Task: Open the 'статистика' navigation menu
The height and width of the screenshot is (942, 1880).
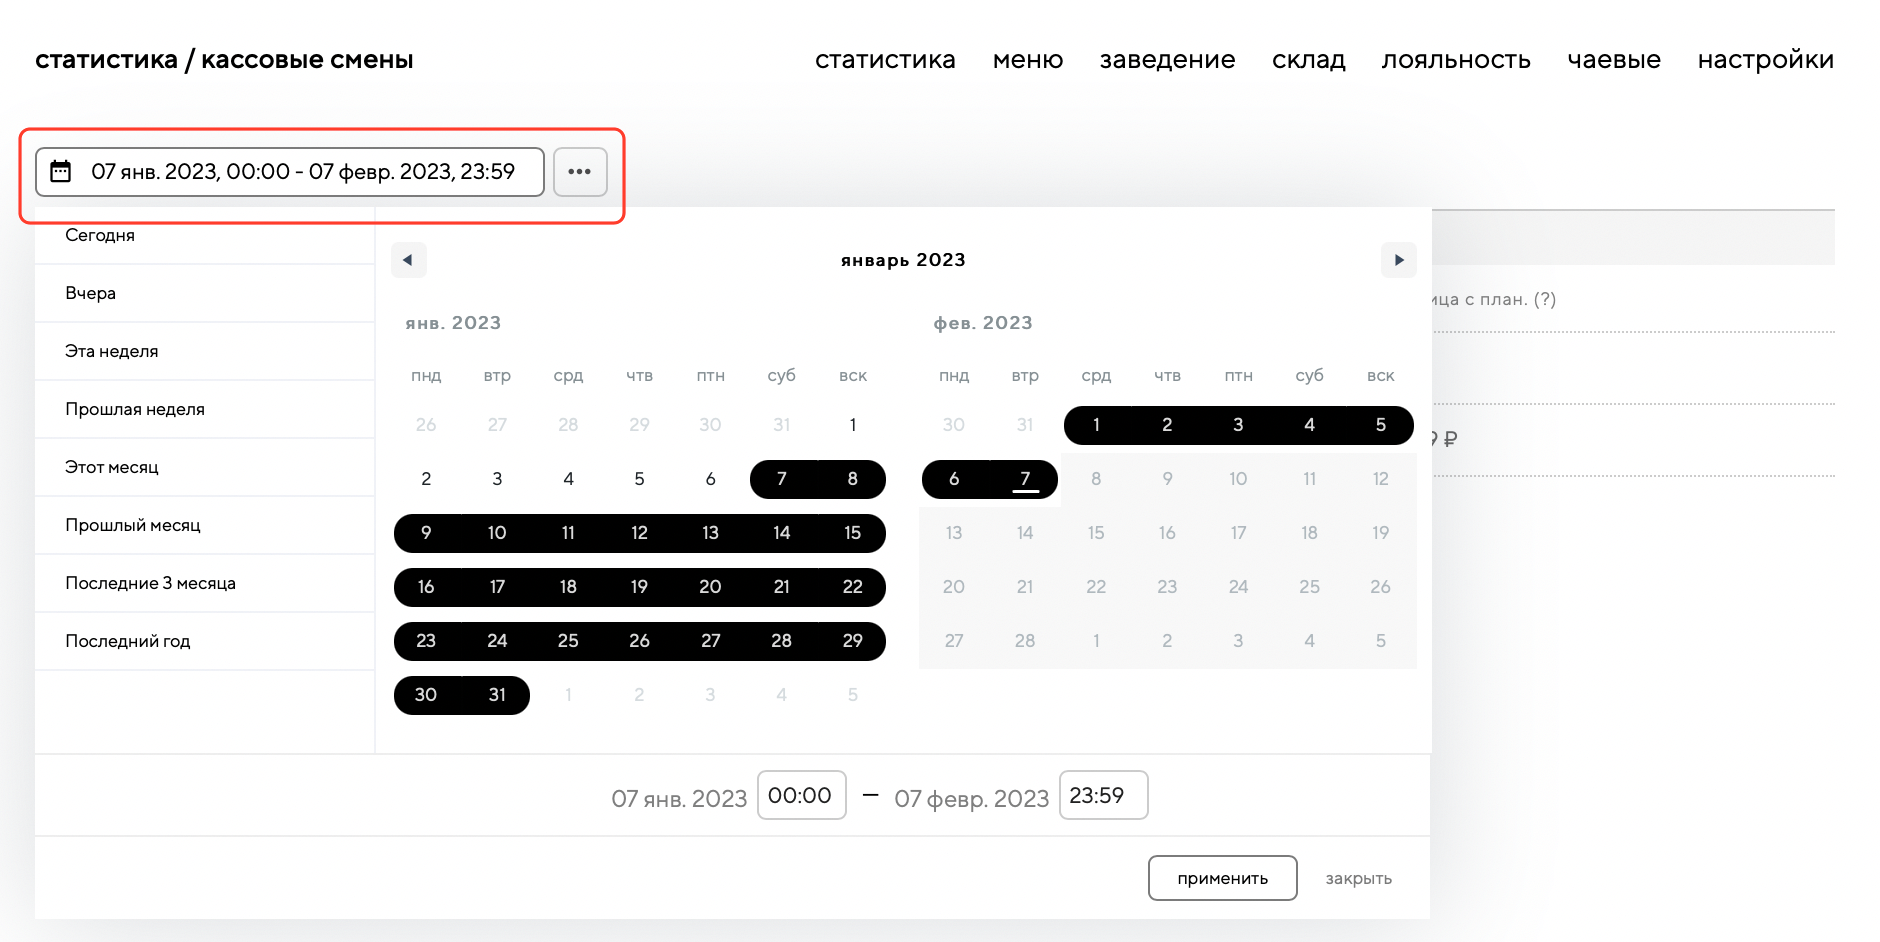Action: 884,60
